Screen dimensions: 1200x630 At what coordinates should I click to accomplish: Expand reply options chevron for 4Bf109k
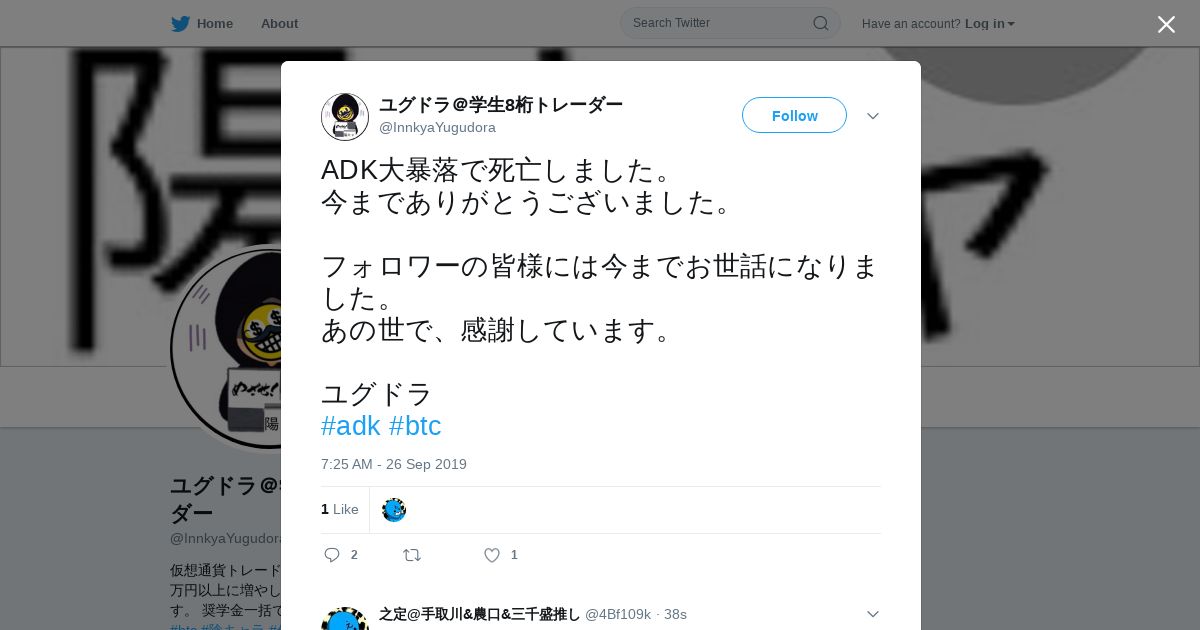(x=873, y=614)
